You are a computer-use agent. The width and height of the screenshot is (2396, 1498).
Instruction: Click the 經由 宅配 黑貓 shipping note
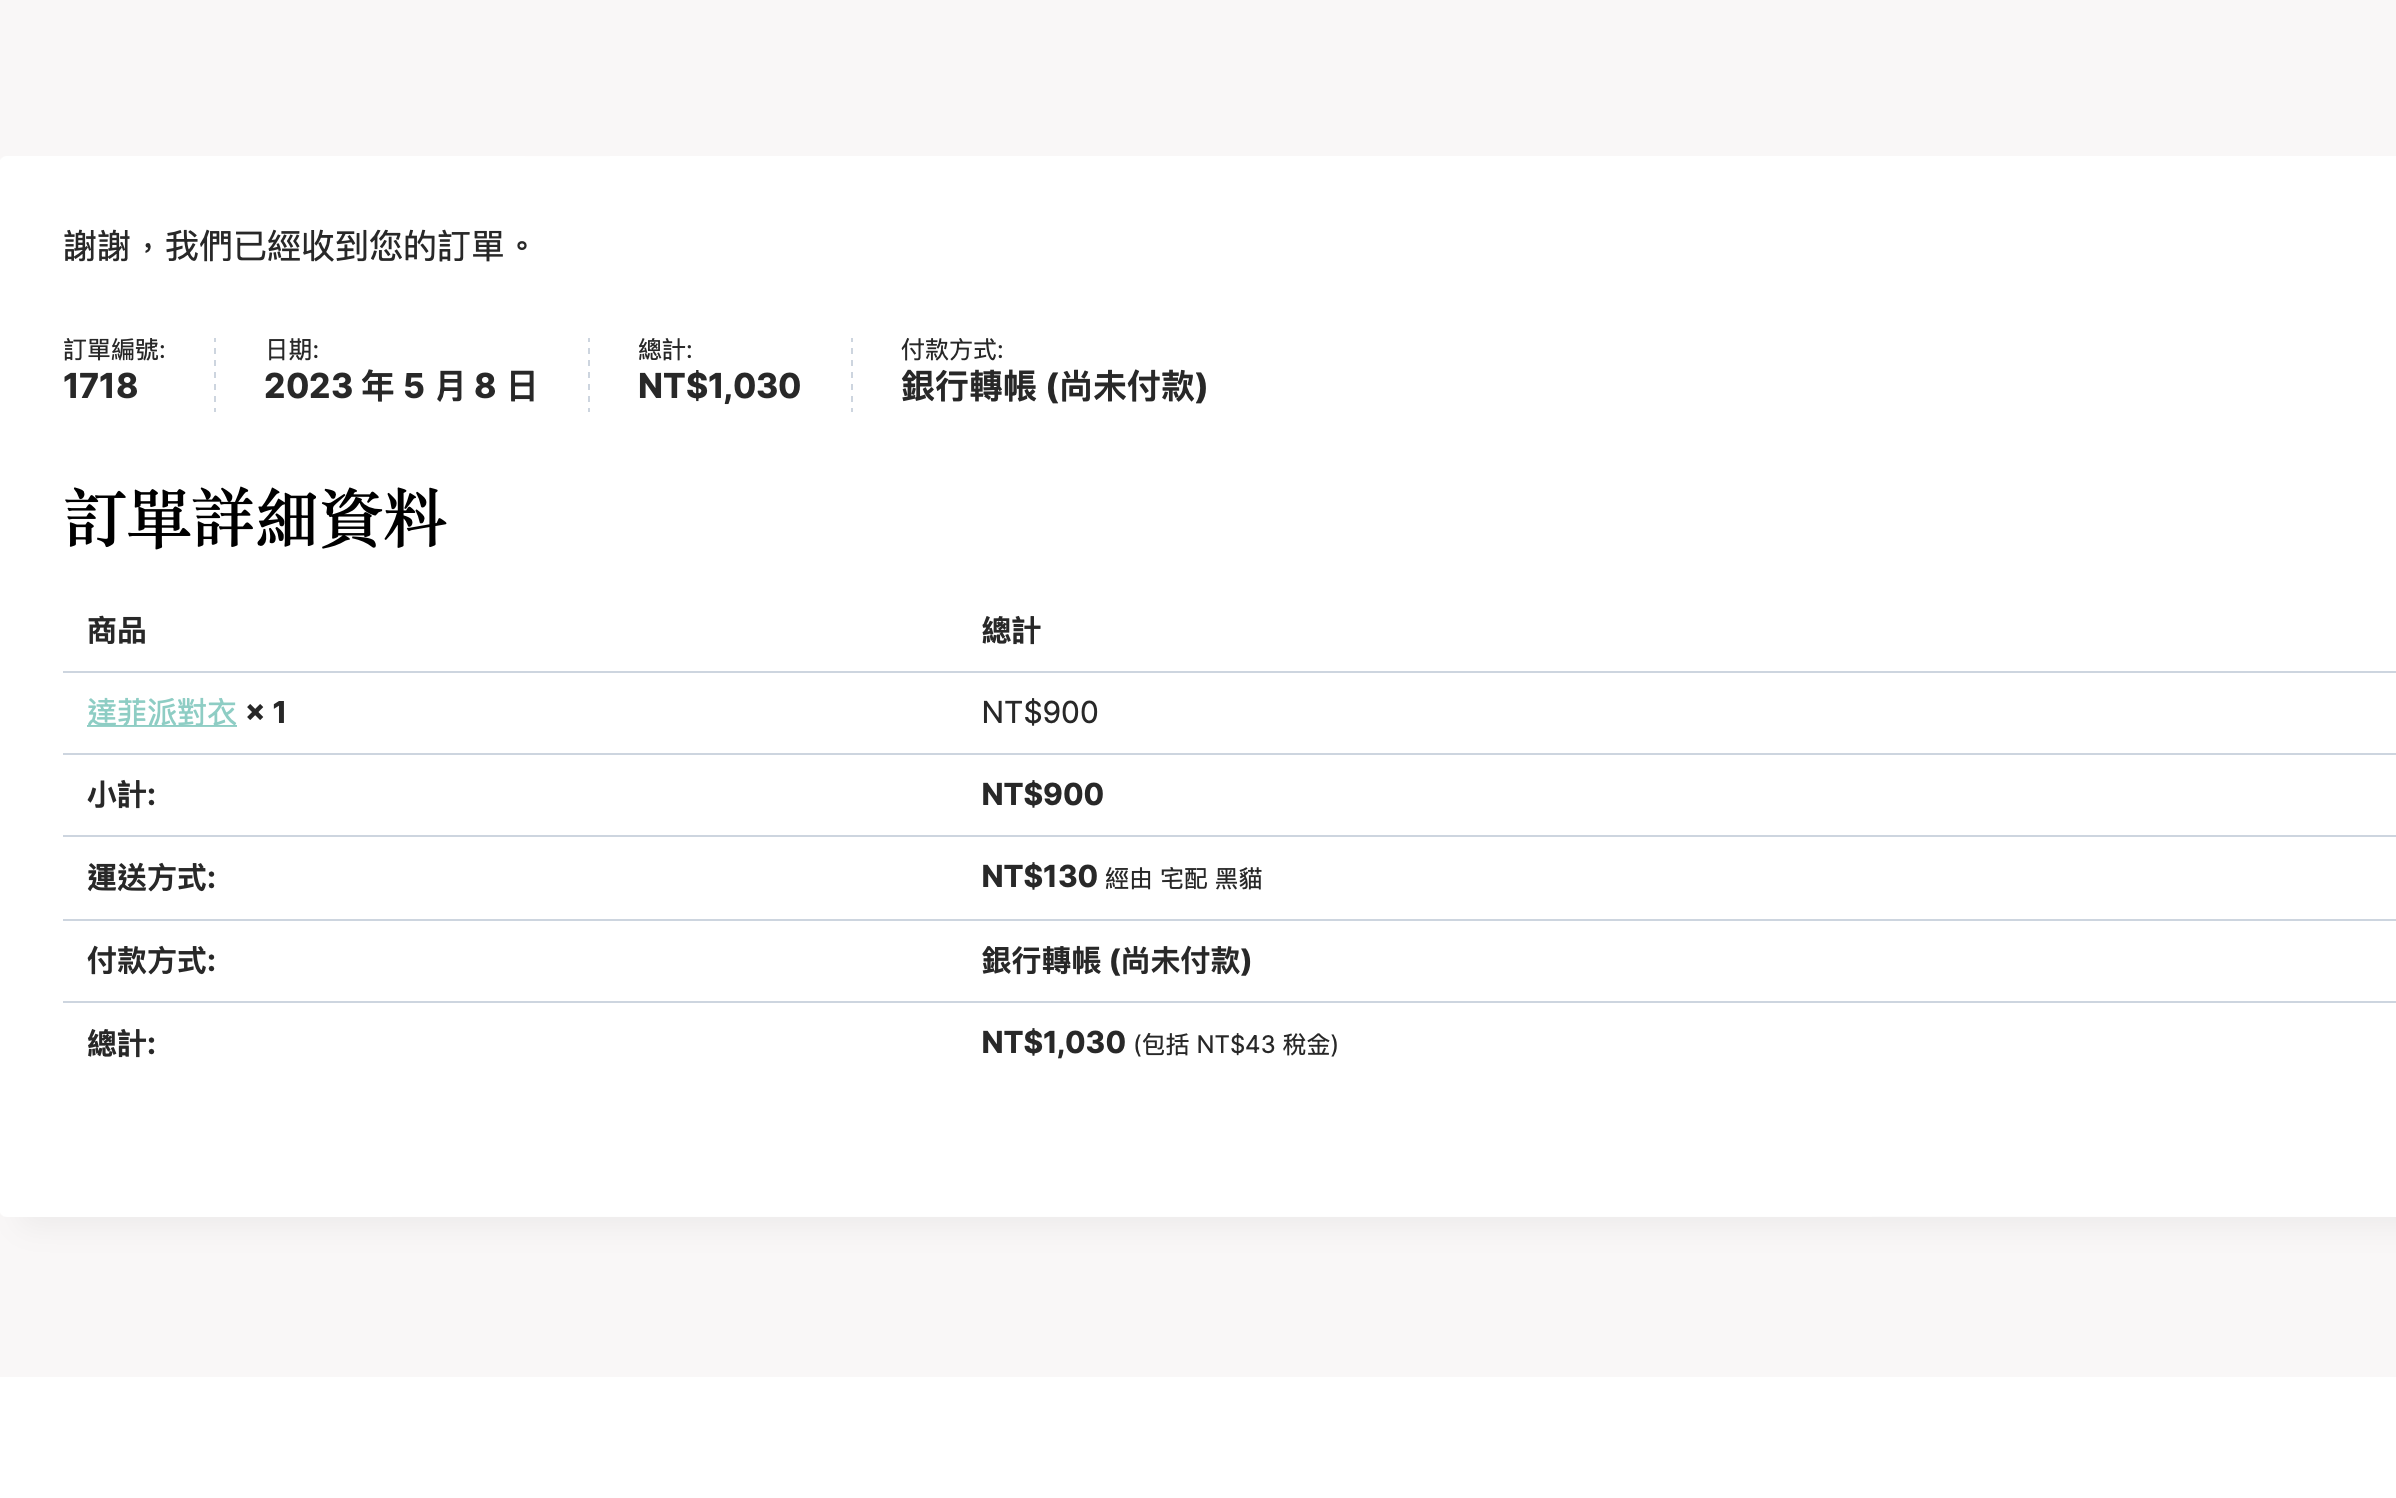(1183, 879)
